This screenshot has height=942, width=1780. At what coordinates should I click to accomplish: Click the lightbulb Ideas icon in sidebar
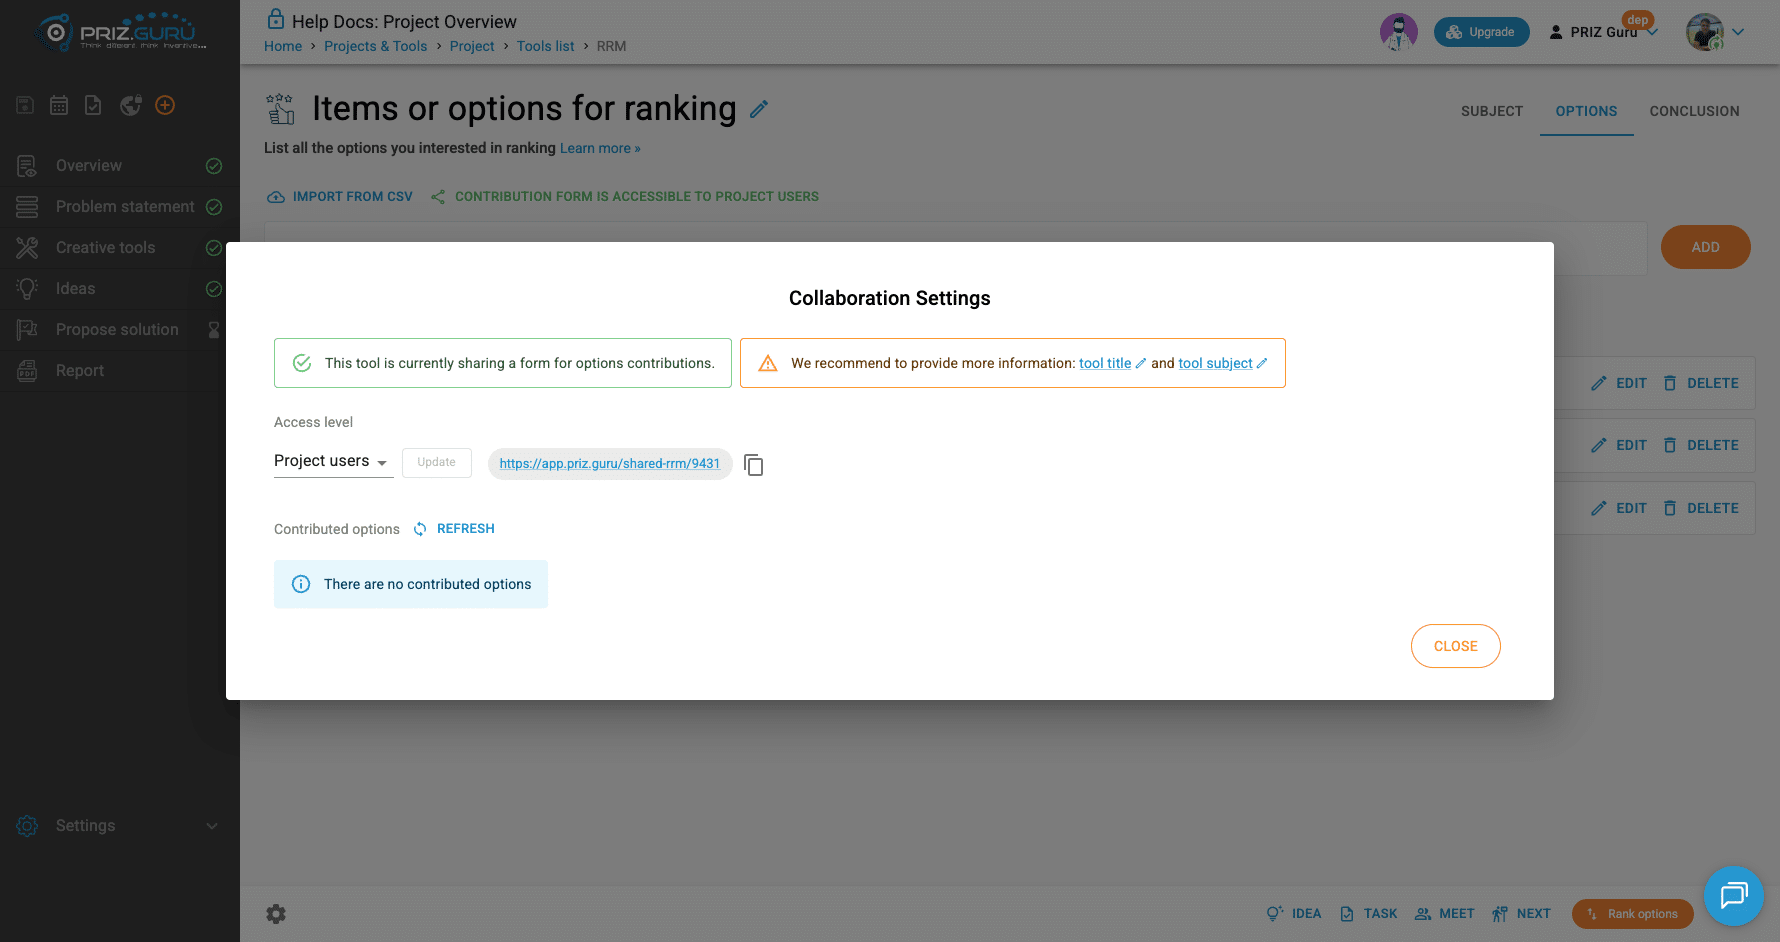point(27,289)
